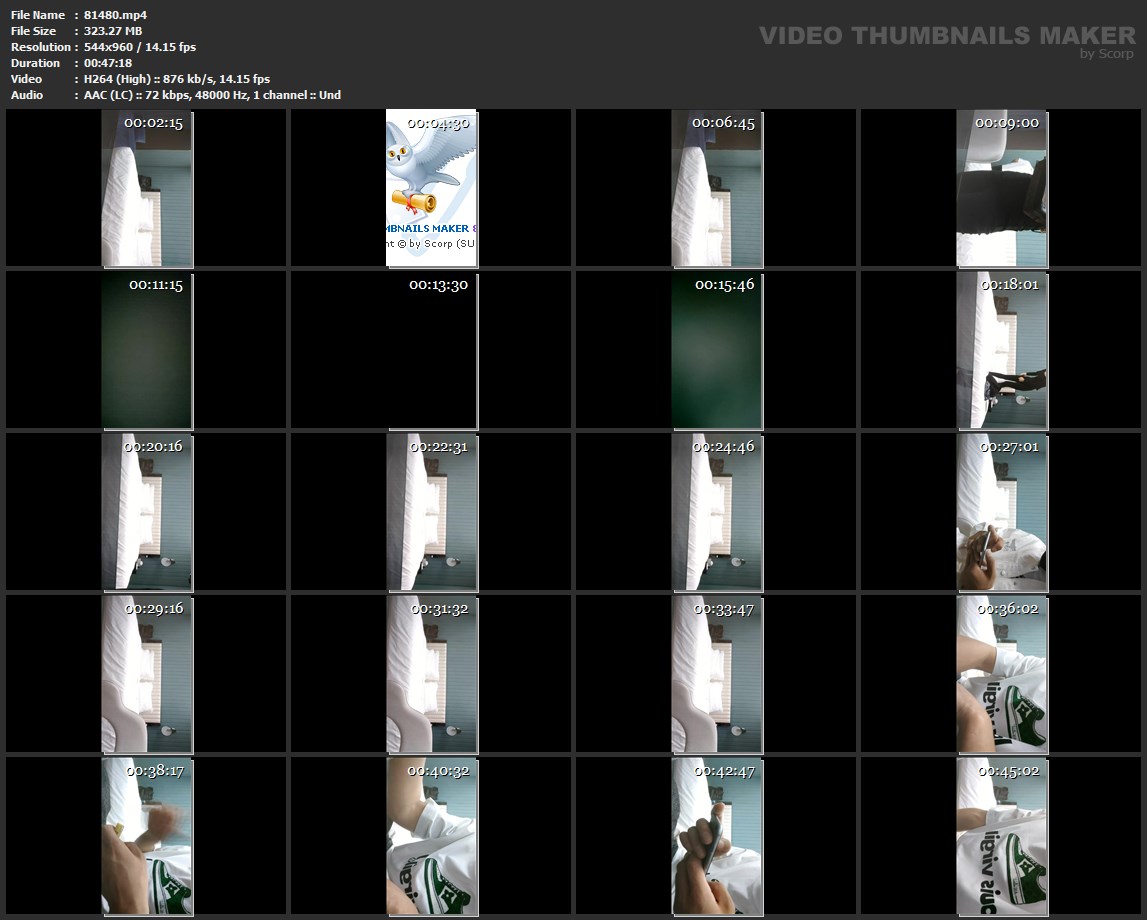The width and height of the screenshot is (1147, 920).
Task: Select the thumbnail stamped 00:29:16
Action: (147, 674)
